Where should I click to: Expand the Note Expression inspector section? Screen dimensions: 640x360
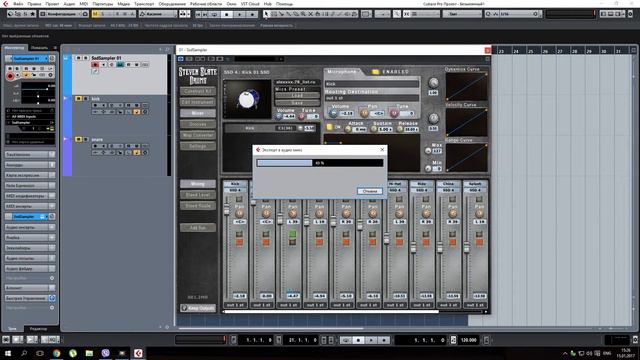point(30,185)
